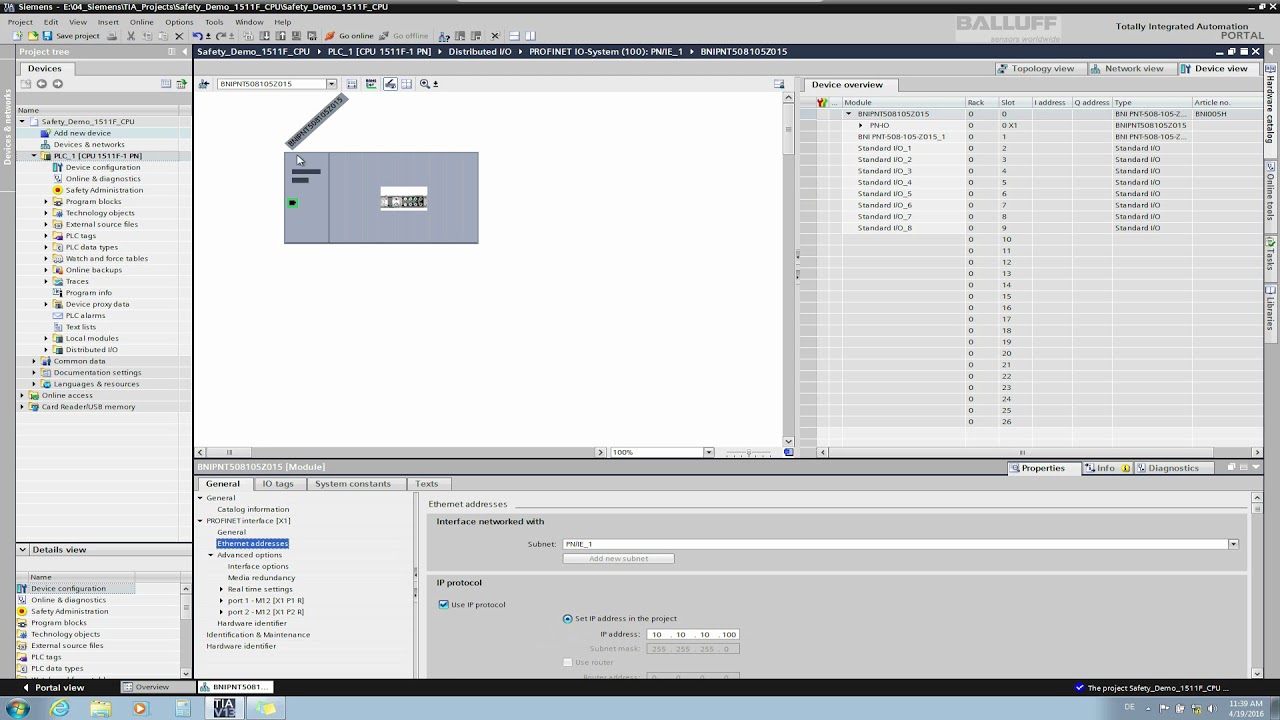Select Add new device in project tree

tap(82, 133)
